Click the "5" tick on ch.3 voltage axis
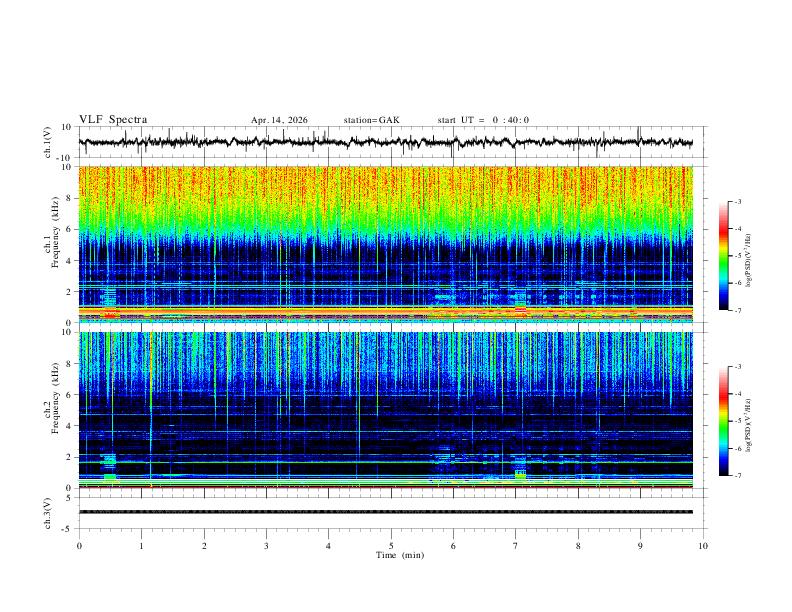This screenshot has height=612, width=792. click(69, 497)
